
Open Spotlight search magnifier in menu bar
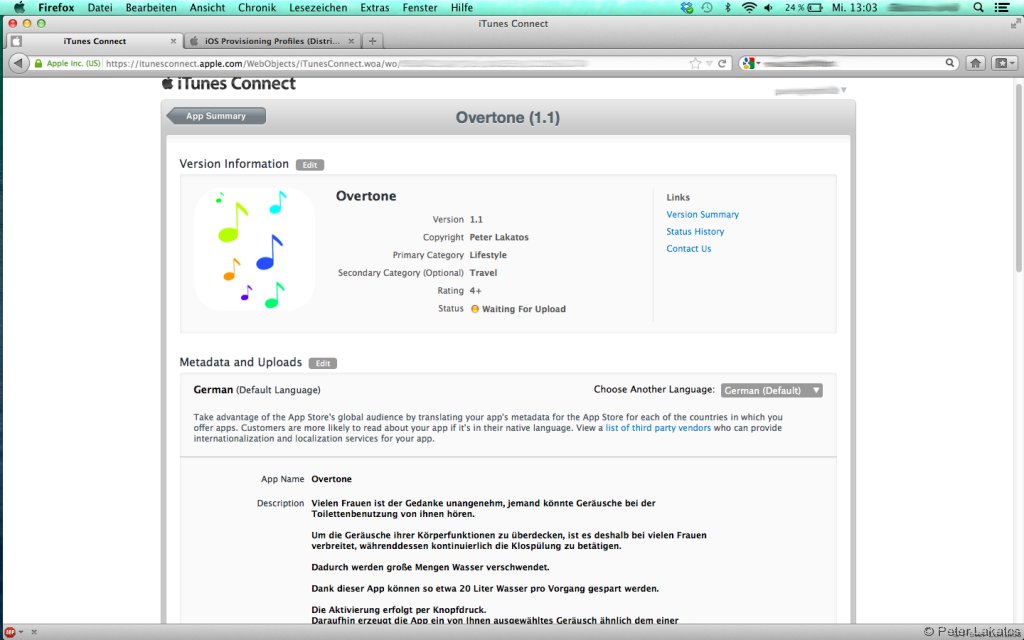[978, 8]
